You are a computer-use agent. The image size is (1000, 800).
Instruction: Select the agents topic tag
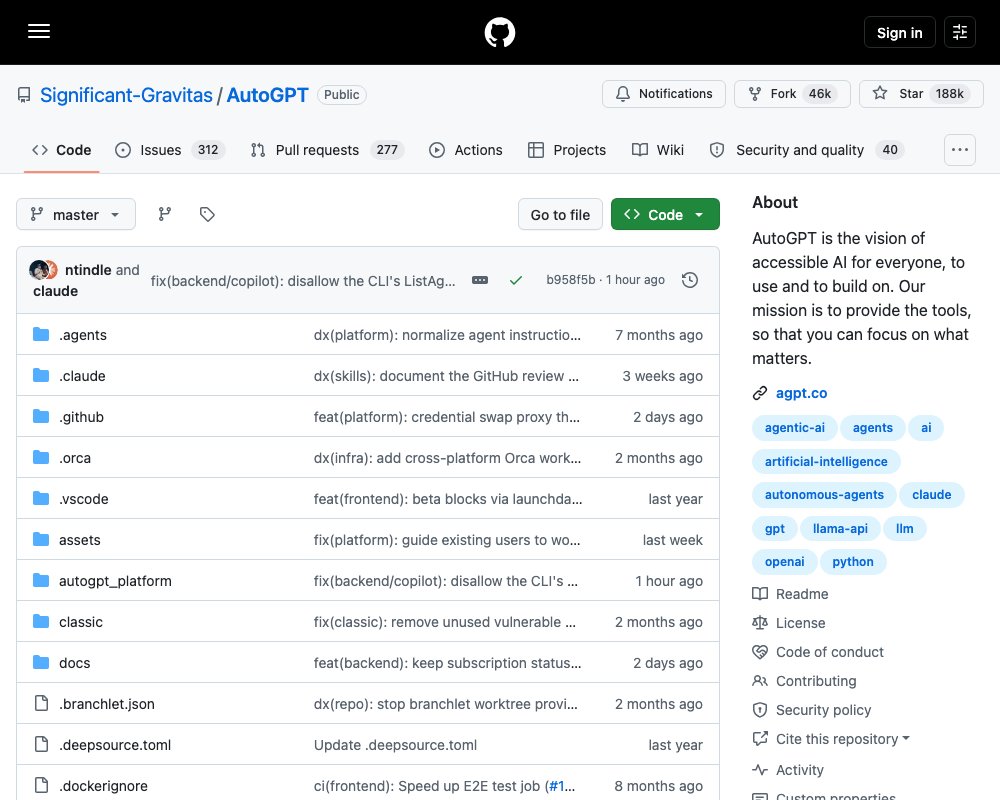point(872,428)
